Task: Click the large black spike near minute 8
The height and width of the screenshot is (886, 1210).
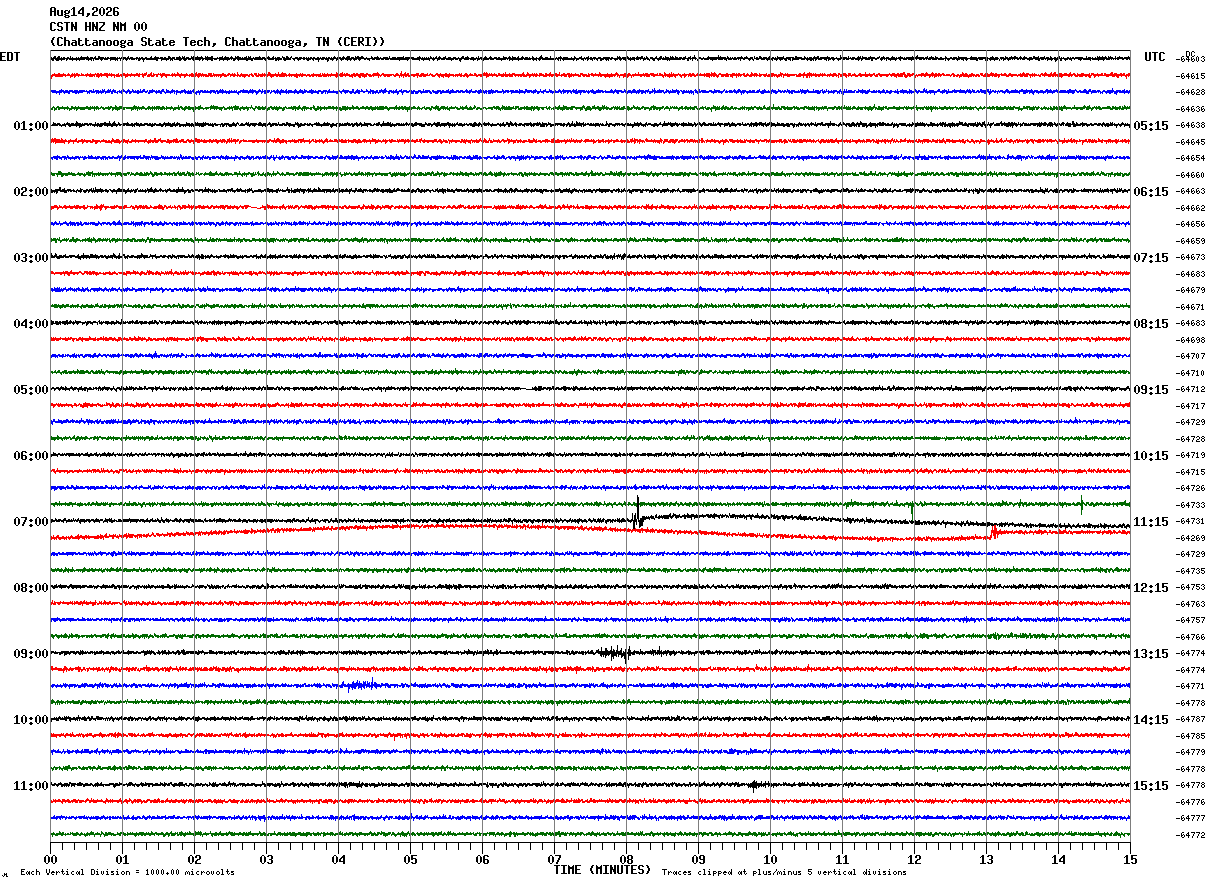Action: 637,513
